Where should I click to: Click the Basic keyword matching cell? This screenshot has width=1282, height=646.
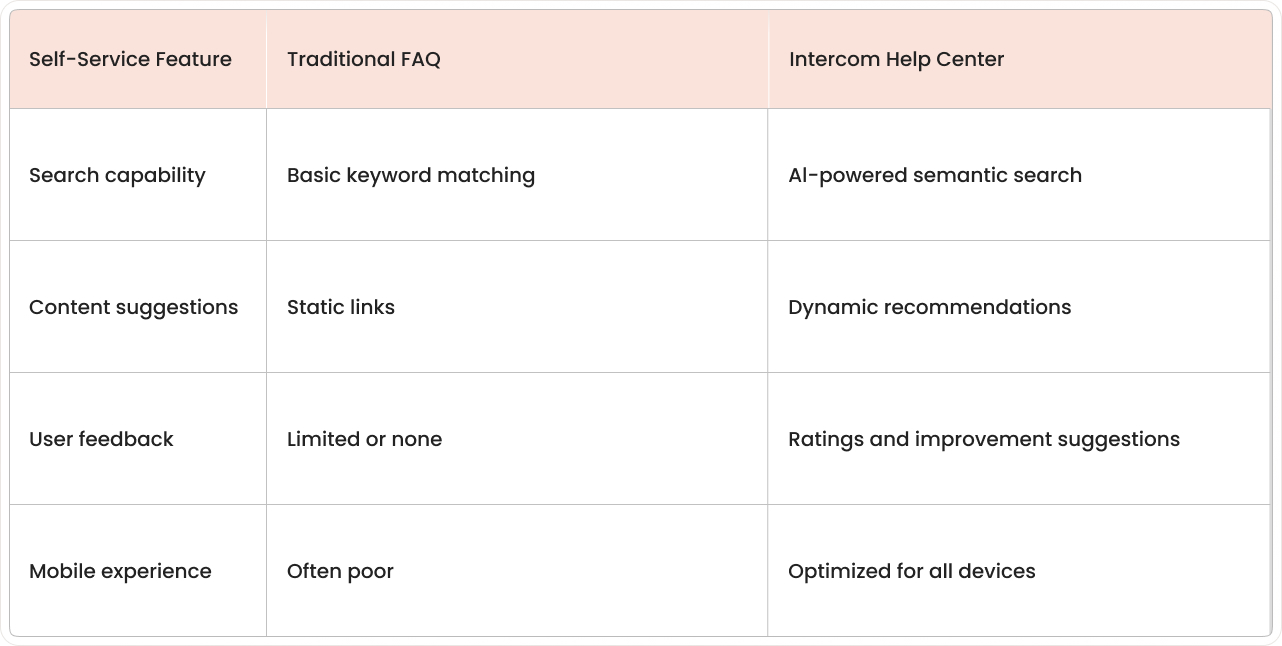[x=517, y=175]
